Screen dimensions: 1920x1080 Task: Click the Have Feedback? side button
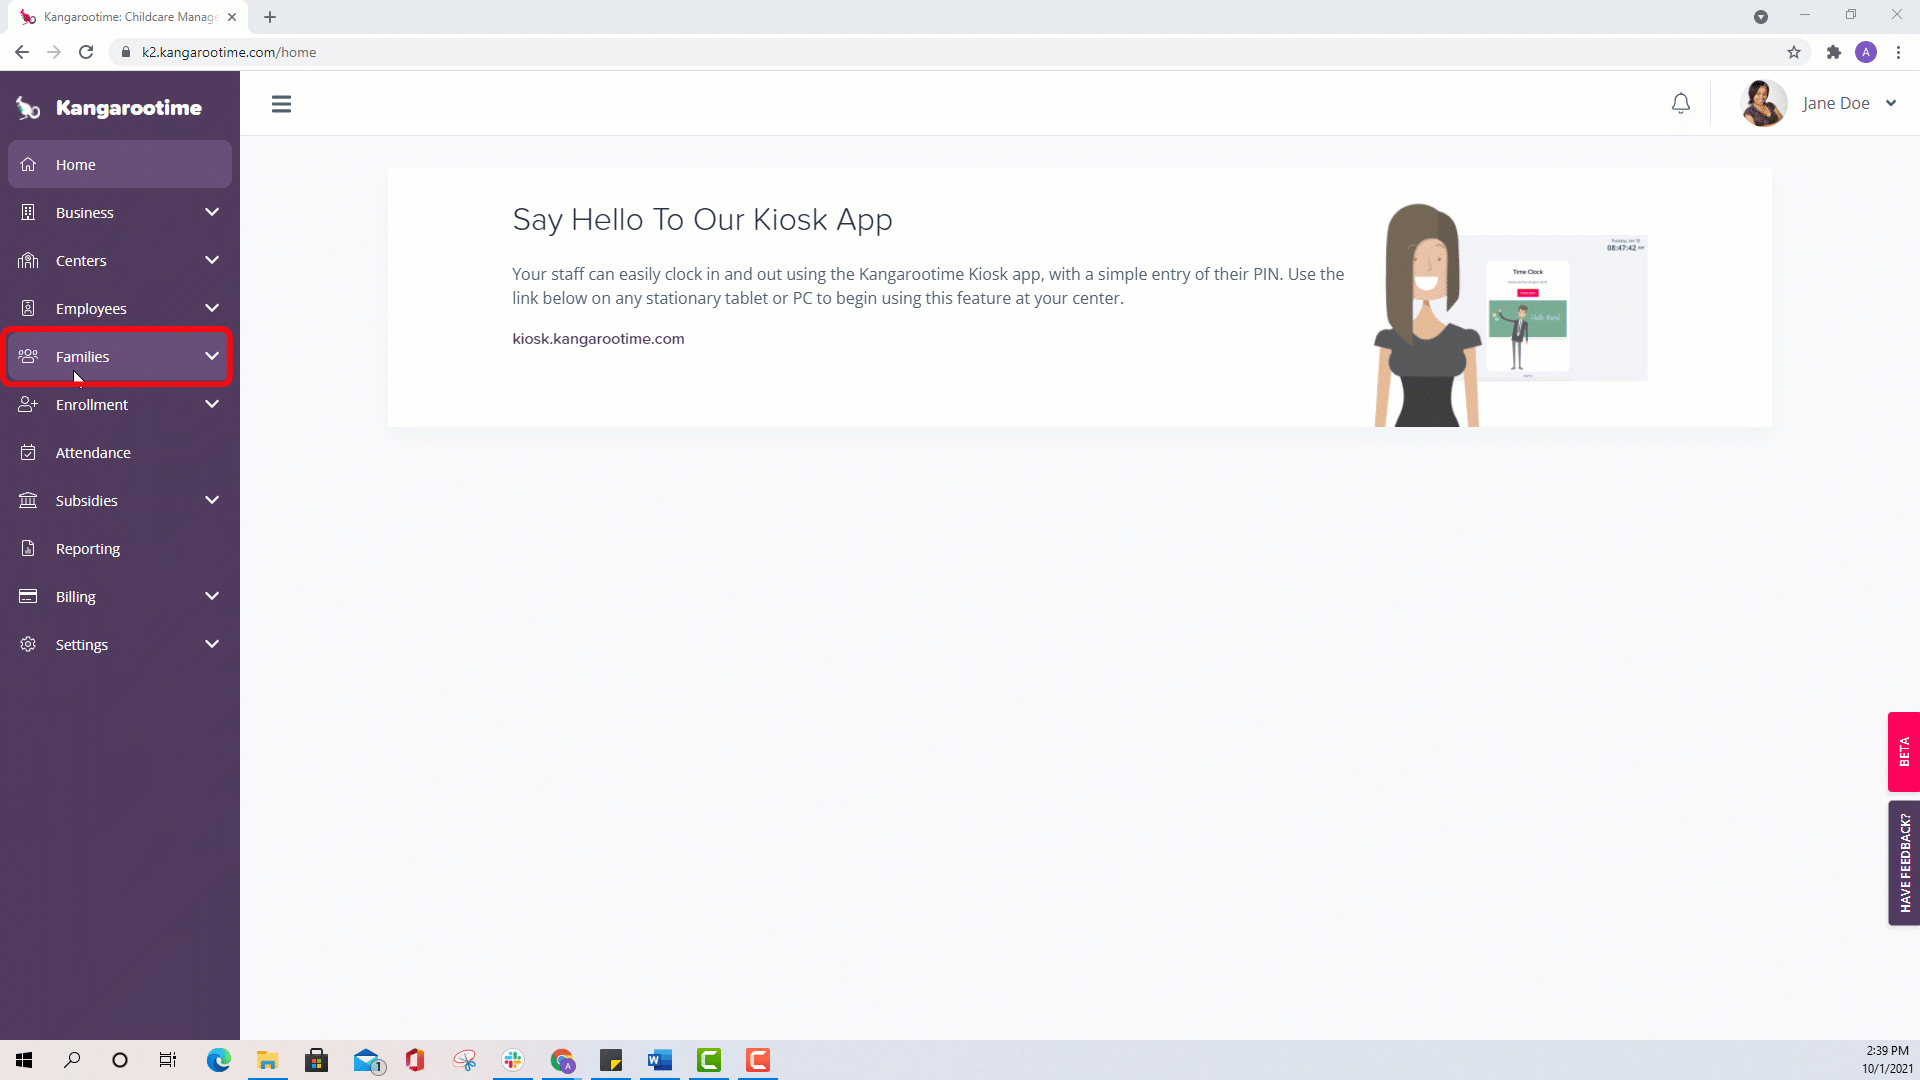1904,862
